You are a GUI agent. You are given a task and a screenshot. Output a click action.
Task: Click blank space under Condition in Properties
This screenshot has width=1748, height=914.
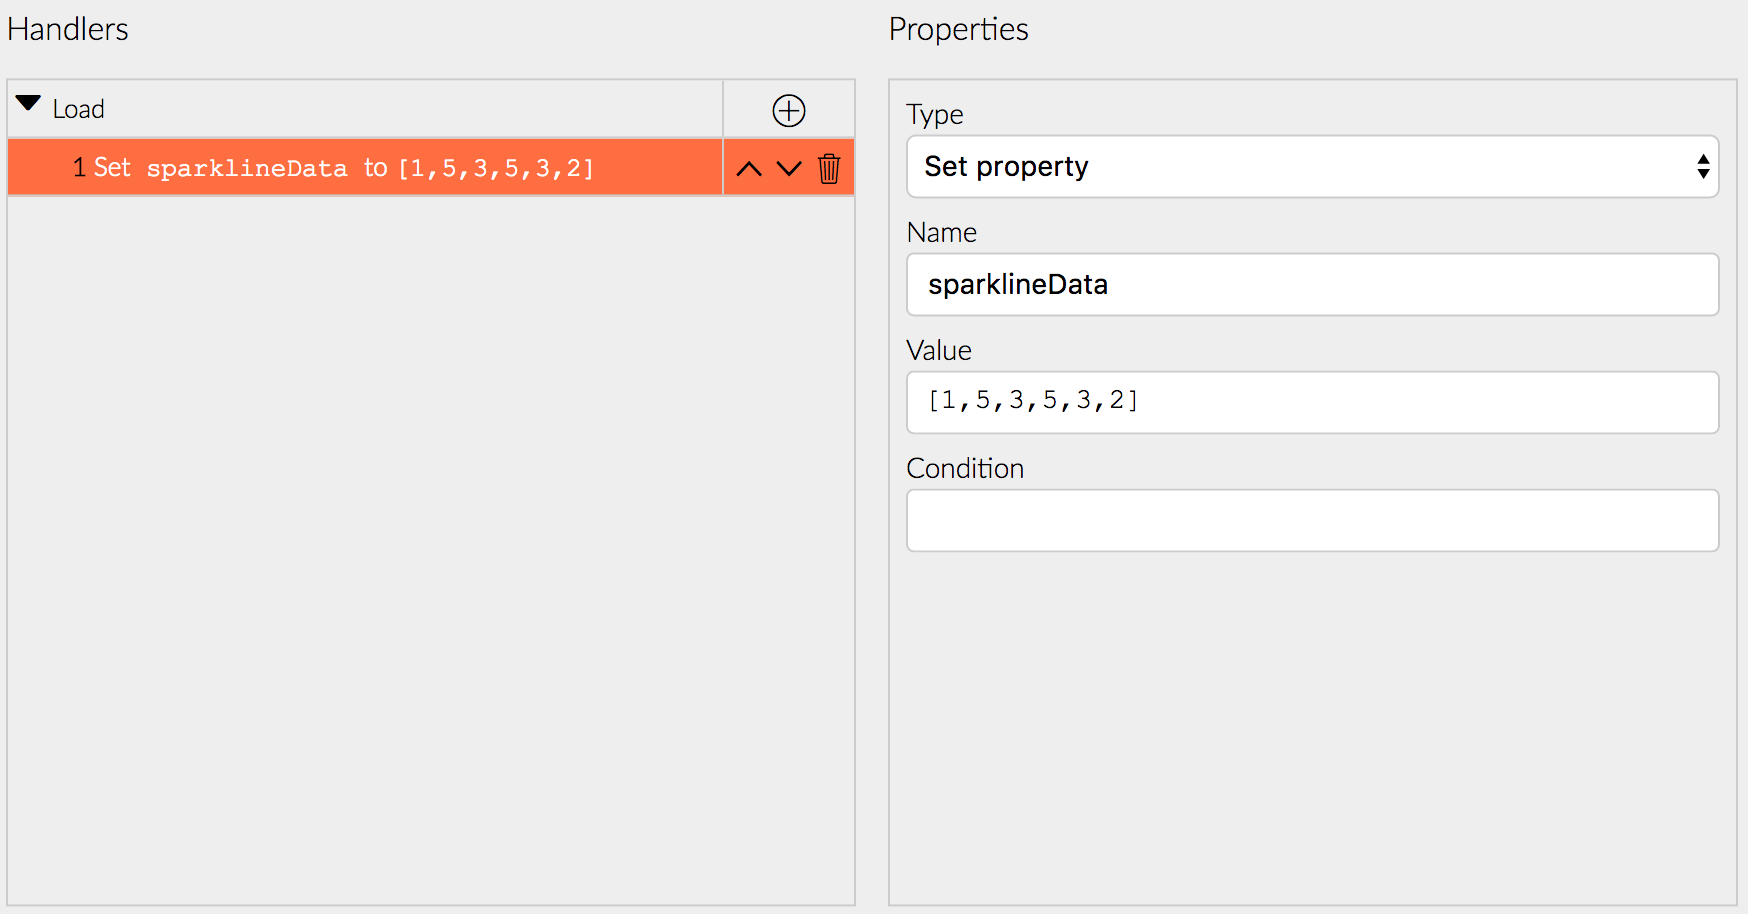(x=1312, y=728)
